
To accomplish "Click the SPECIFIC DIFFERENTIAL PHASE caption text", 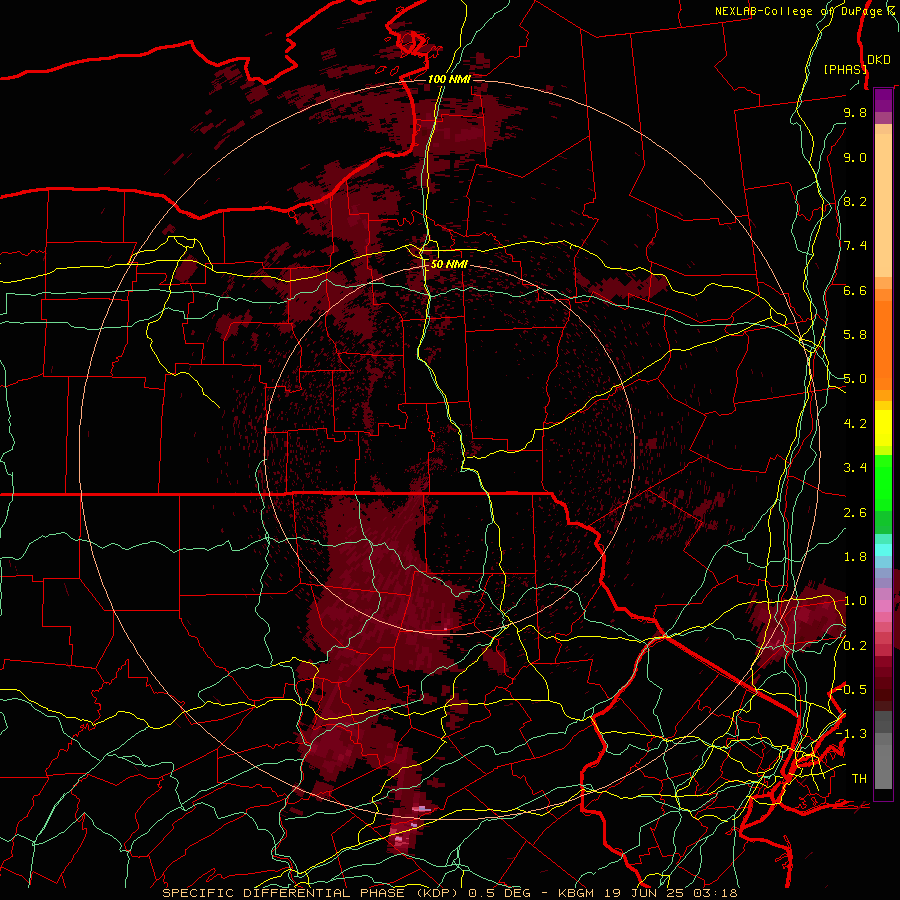I will pos(284,893).
